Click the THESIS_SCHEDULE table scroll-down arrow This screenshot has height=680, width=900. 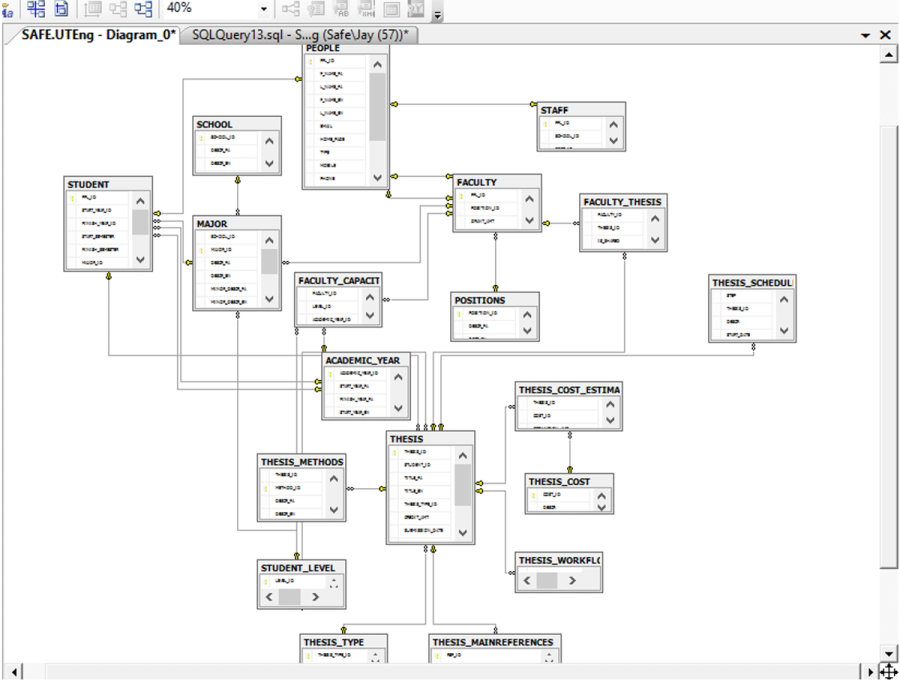[784, 331]
